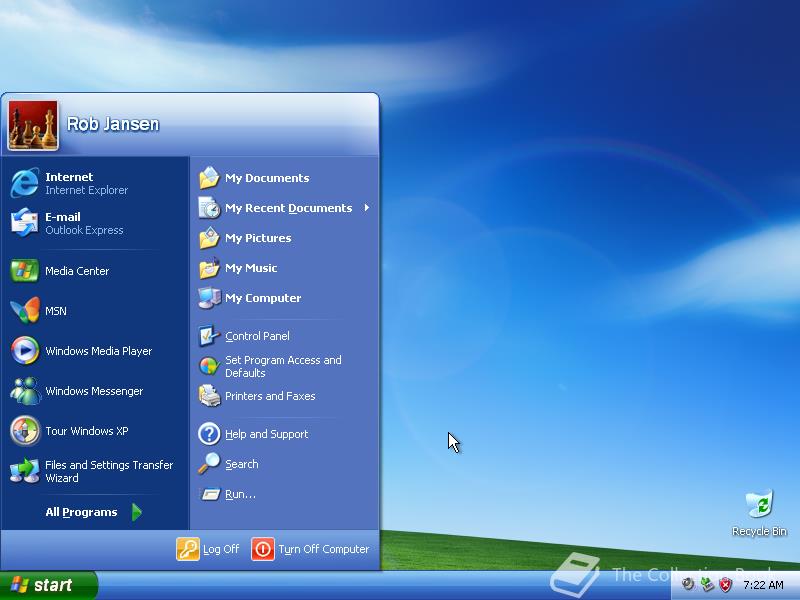Click the green start button
This screenshot has width=800, height=600.
pyautogui.click(x=48, y=585)
